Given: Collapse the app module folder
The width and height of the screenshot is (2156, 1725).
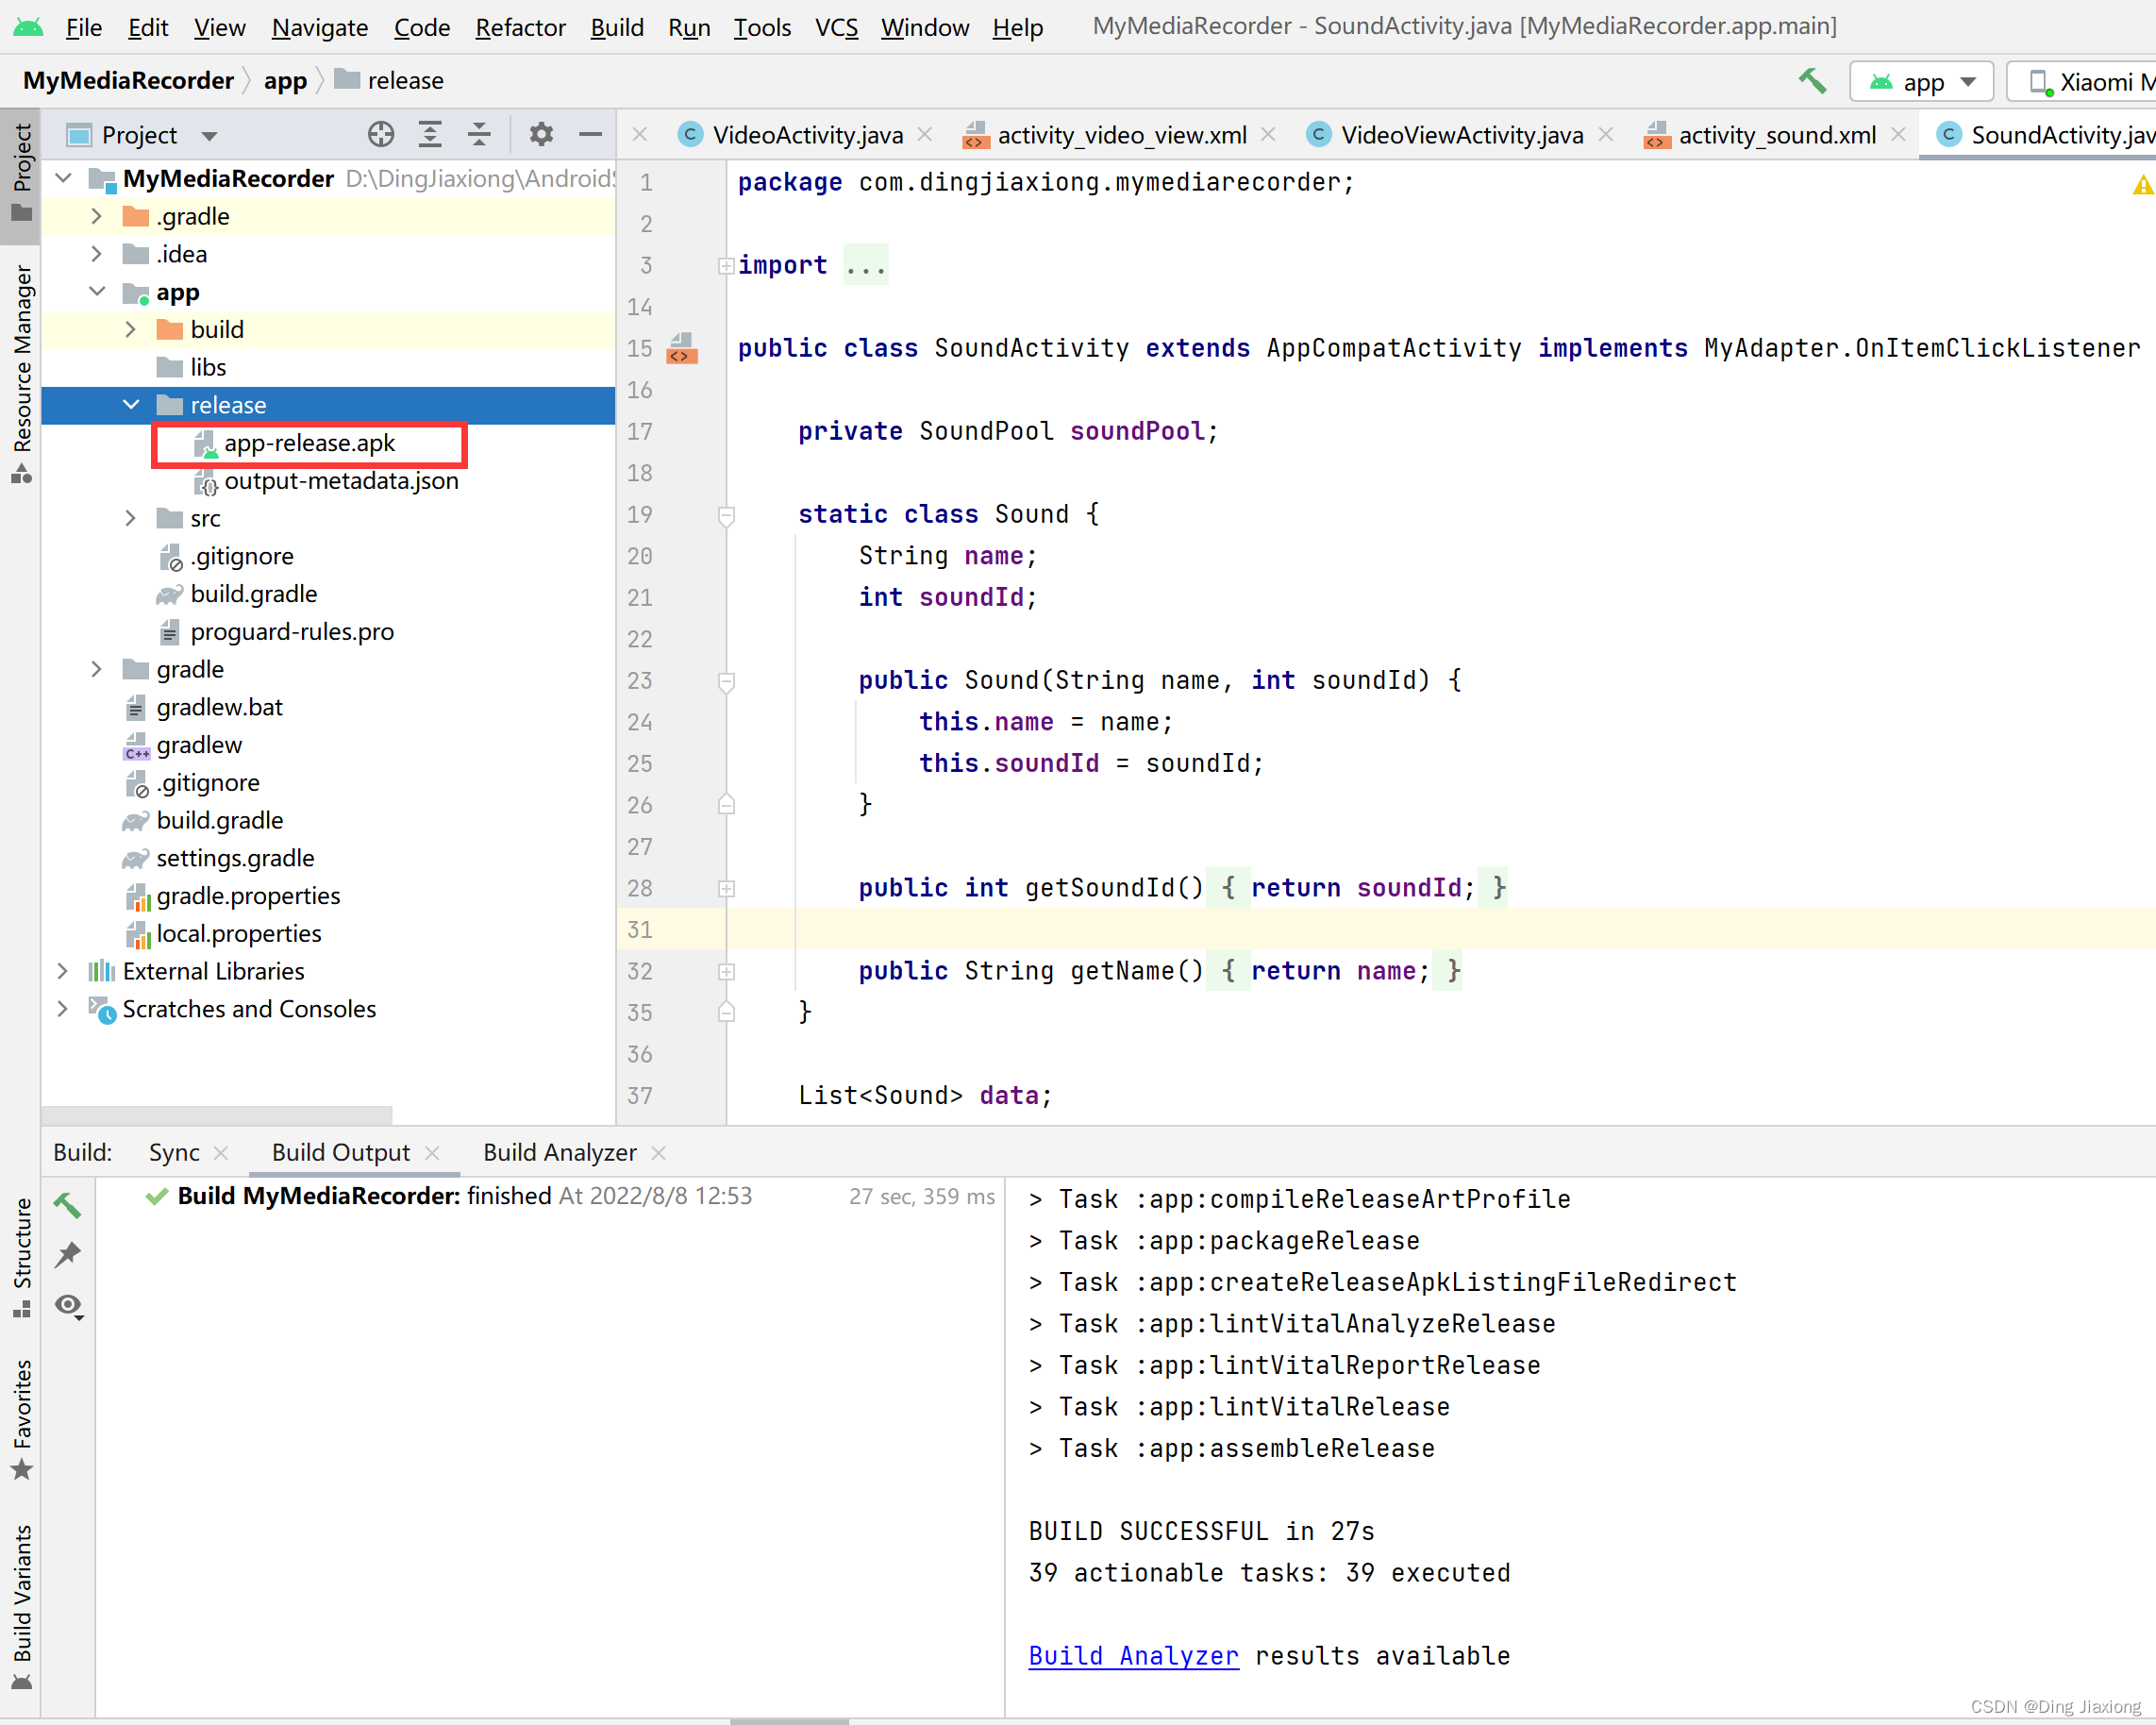Looking at the screenshot, I should [97, 292].
